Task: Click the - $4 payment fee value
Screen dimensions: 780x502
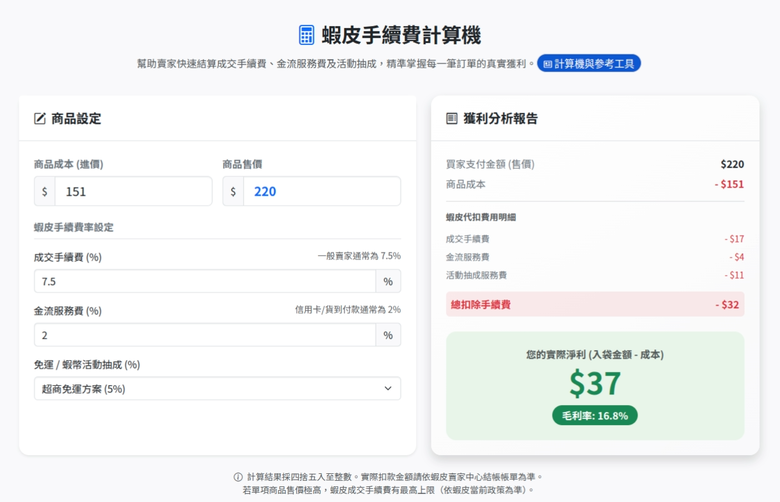Action: click(x=737, y=257)
